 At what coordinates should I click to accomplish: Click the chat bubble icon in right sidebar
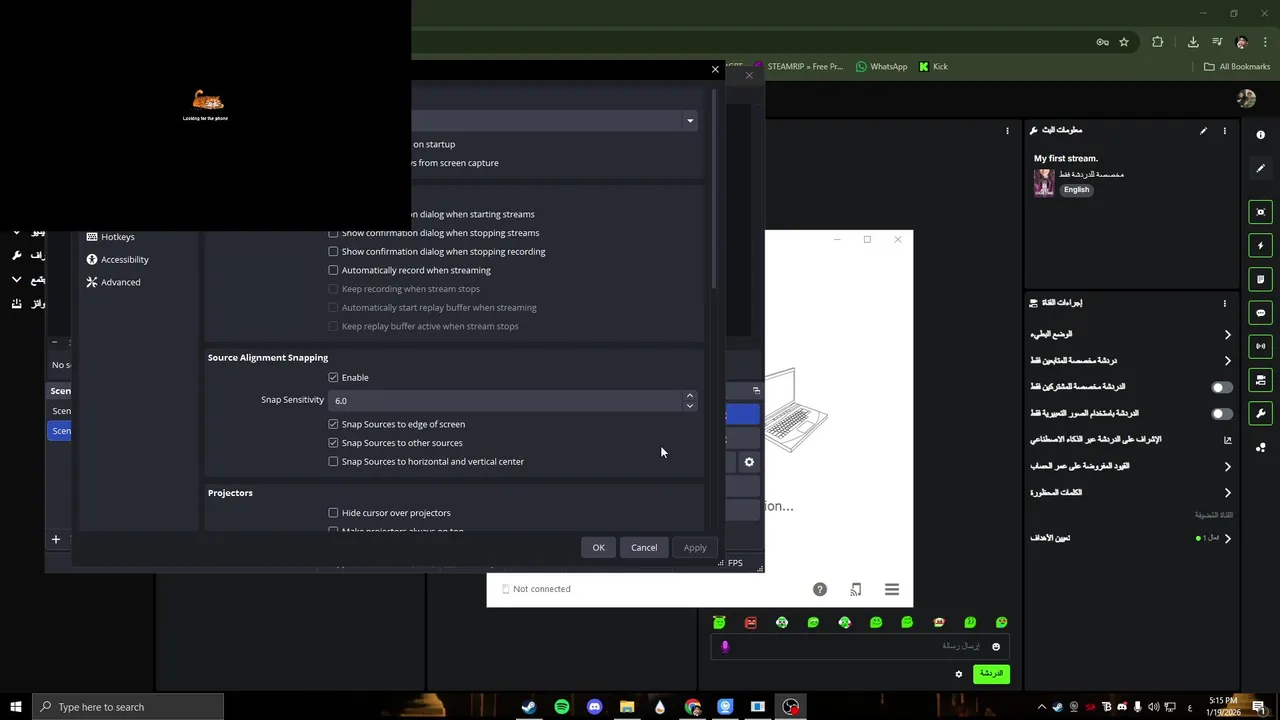pos(1260,313)
